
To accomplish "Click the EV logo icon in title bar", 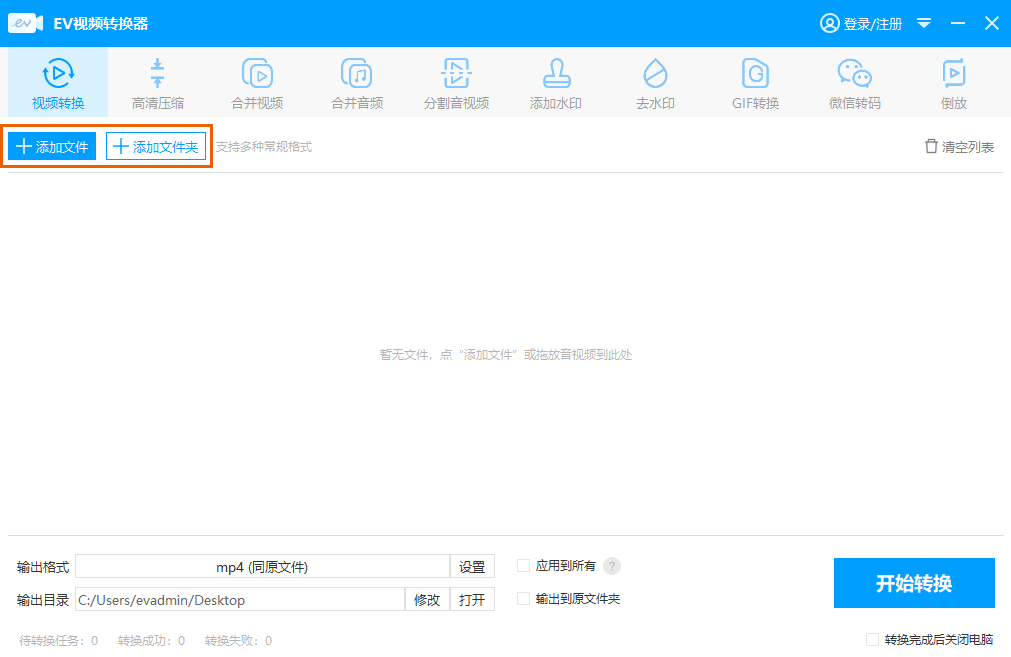I will tap(25, 23).
